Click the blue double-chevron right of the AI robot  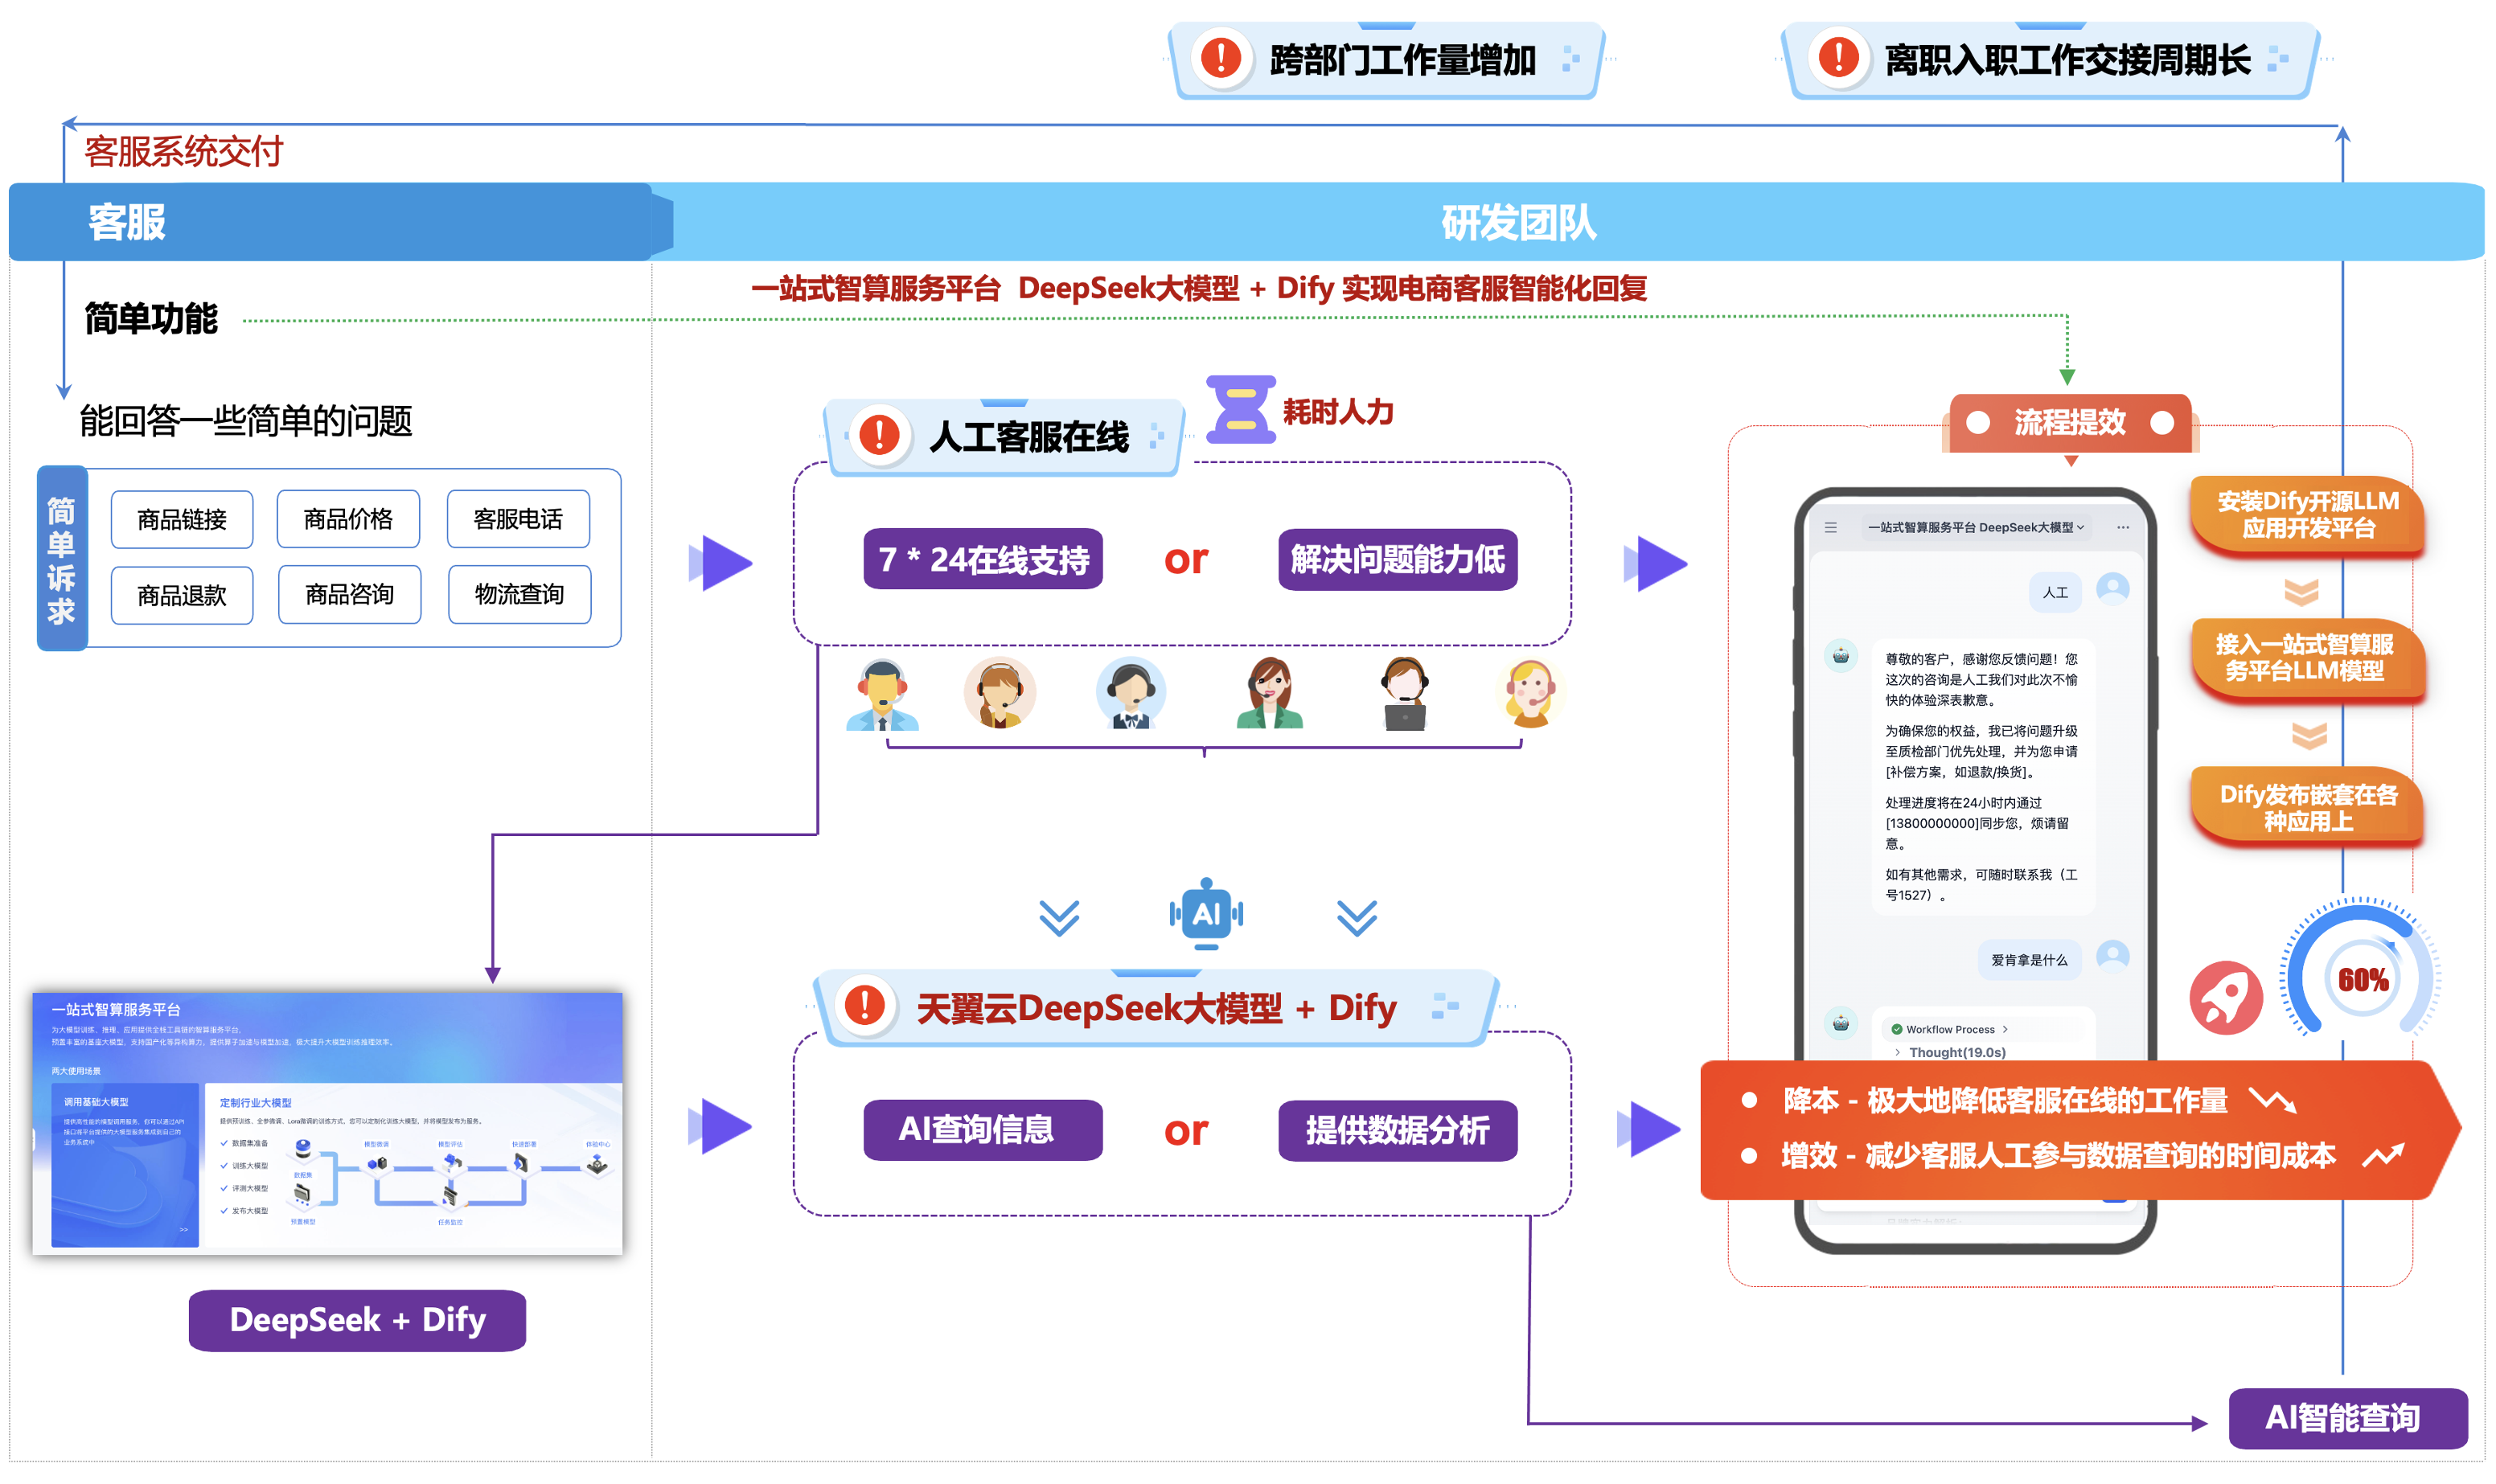(1356, 917)
